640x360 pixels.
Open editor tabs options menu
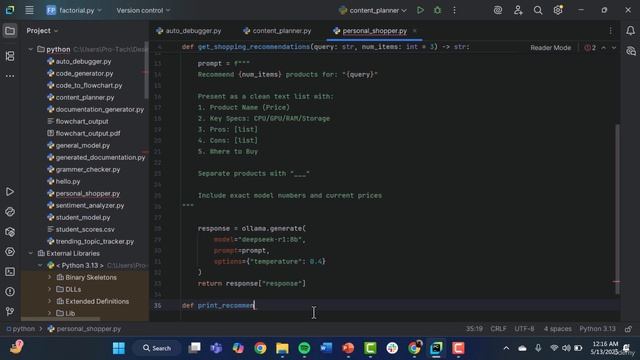pos(610,31)
